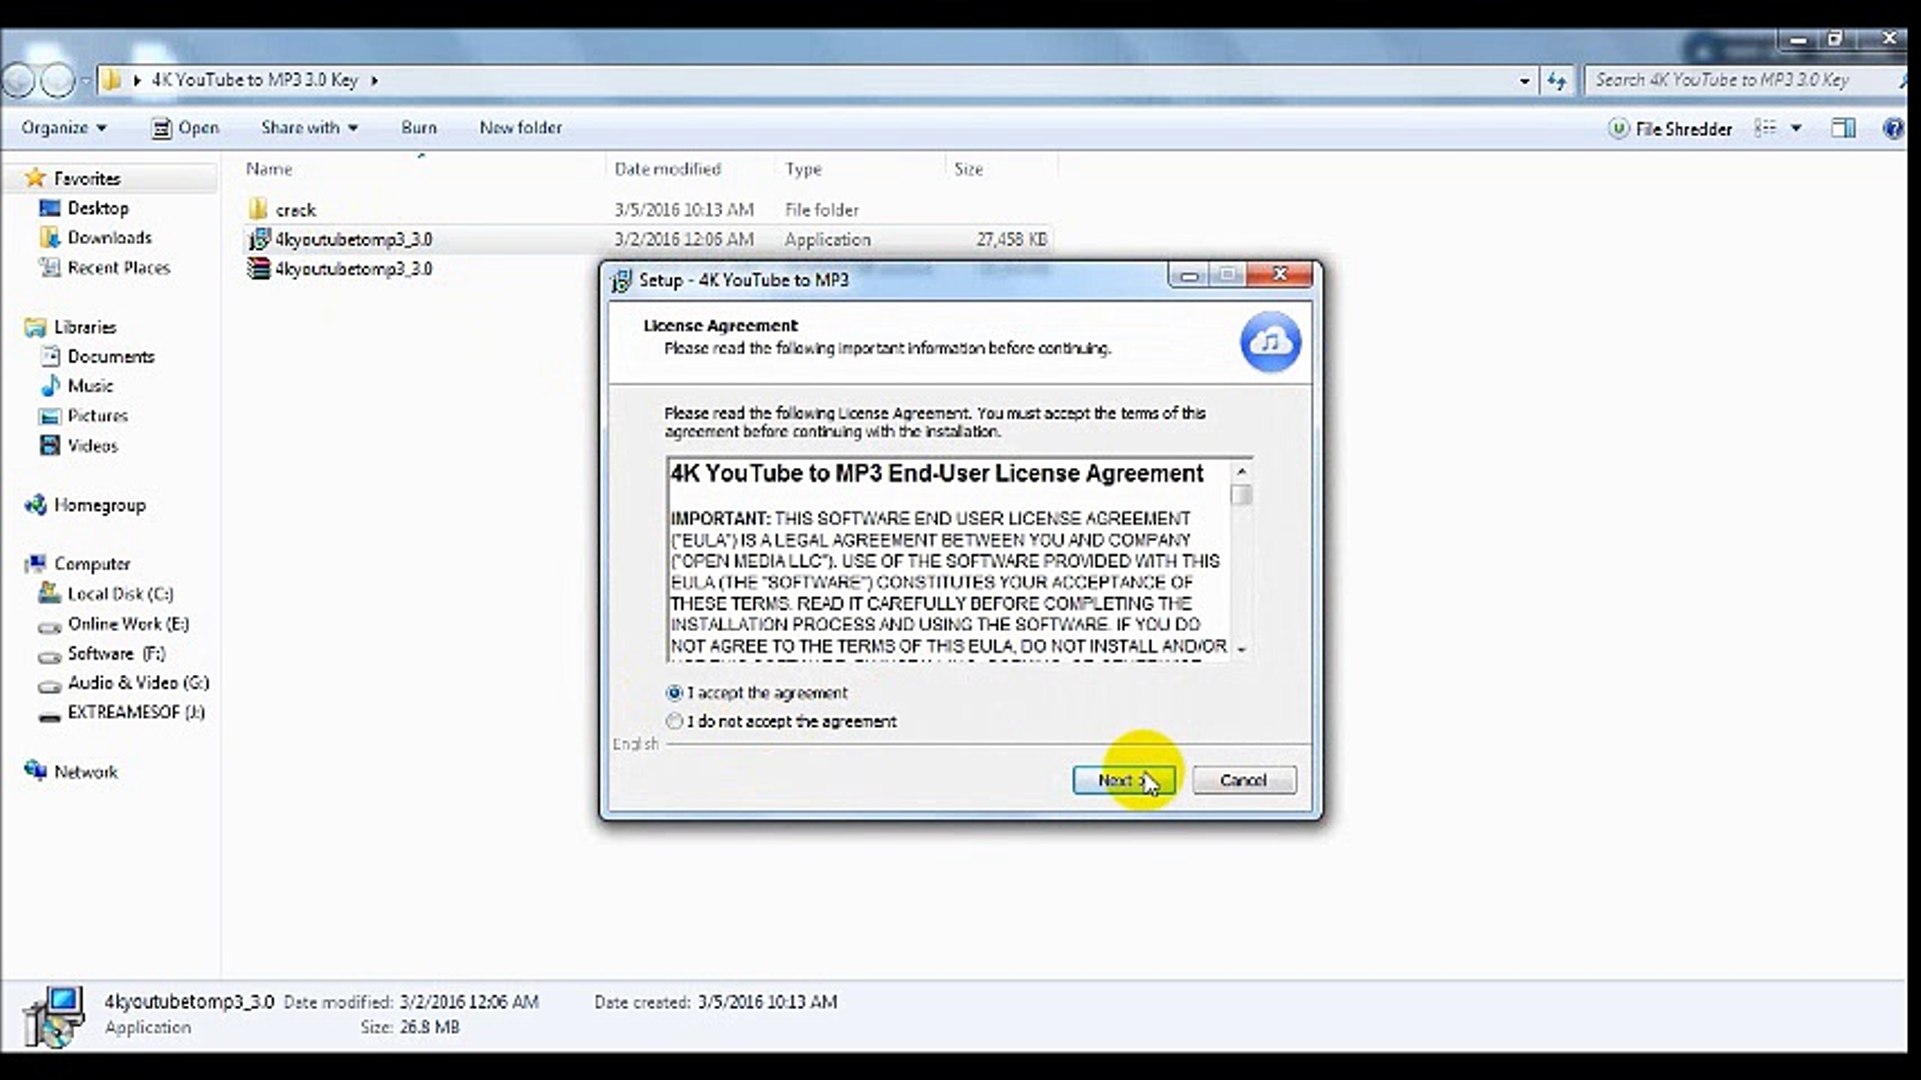The height and width of the screenshot is (1080, 1921).
Task: Click 27,458 KB size cell
Action: (x=1011, y=240)
